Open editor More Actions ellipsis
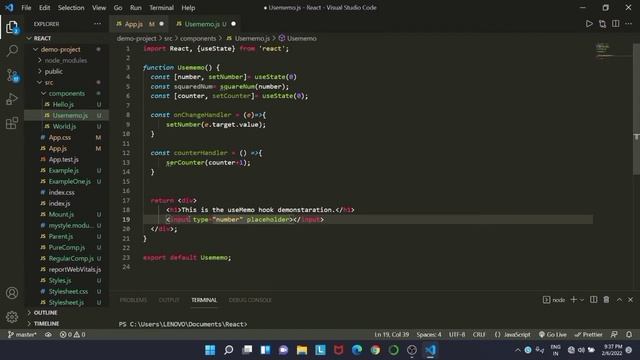640x360 pixels. pos(629,24)
